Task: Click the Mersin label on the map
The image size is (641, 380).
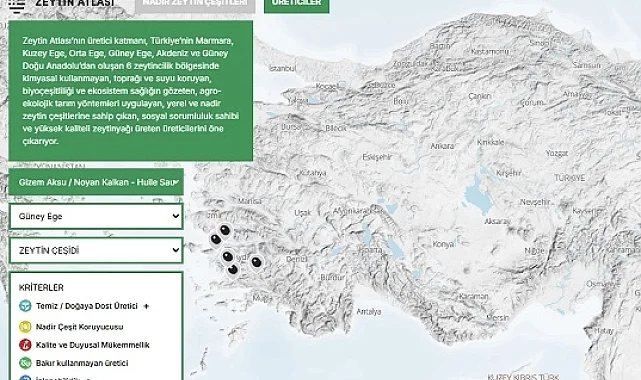Action: [x=498, y=317]
